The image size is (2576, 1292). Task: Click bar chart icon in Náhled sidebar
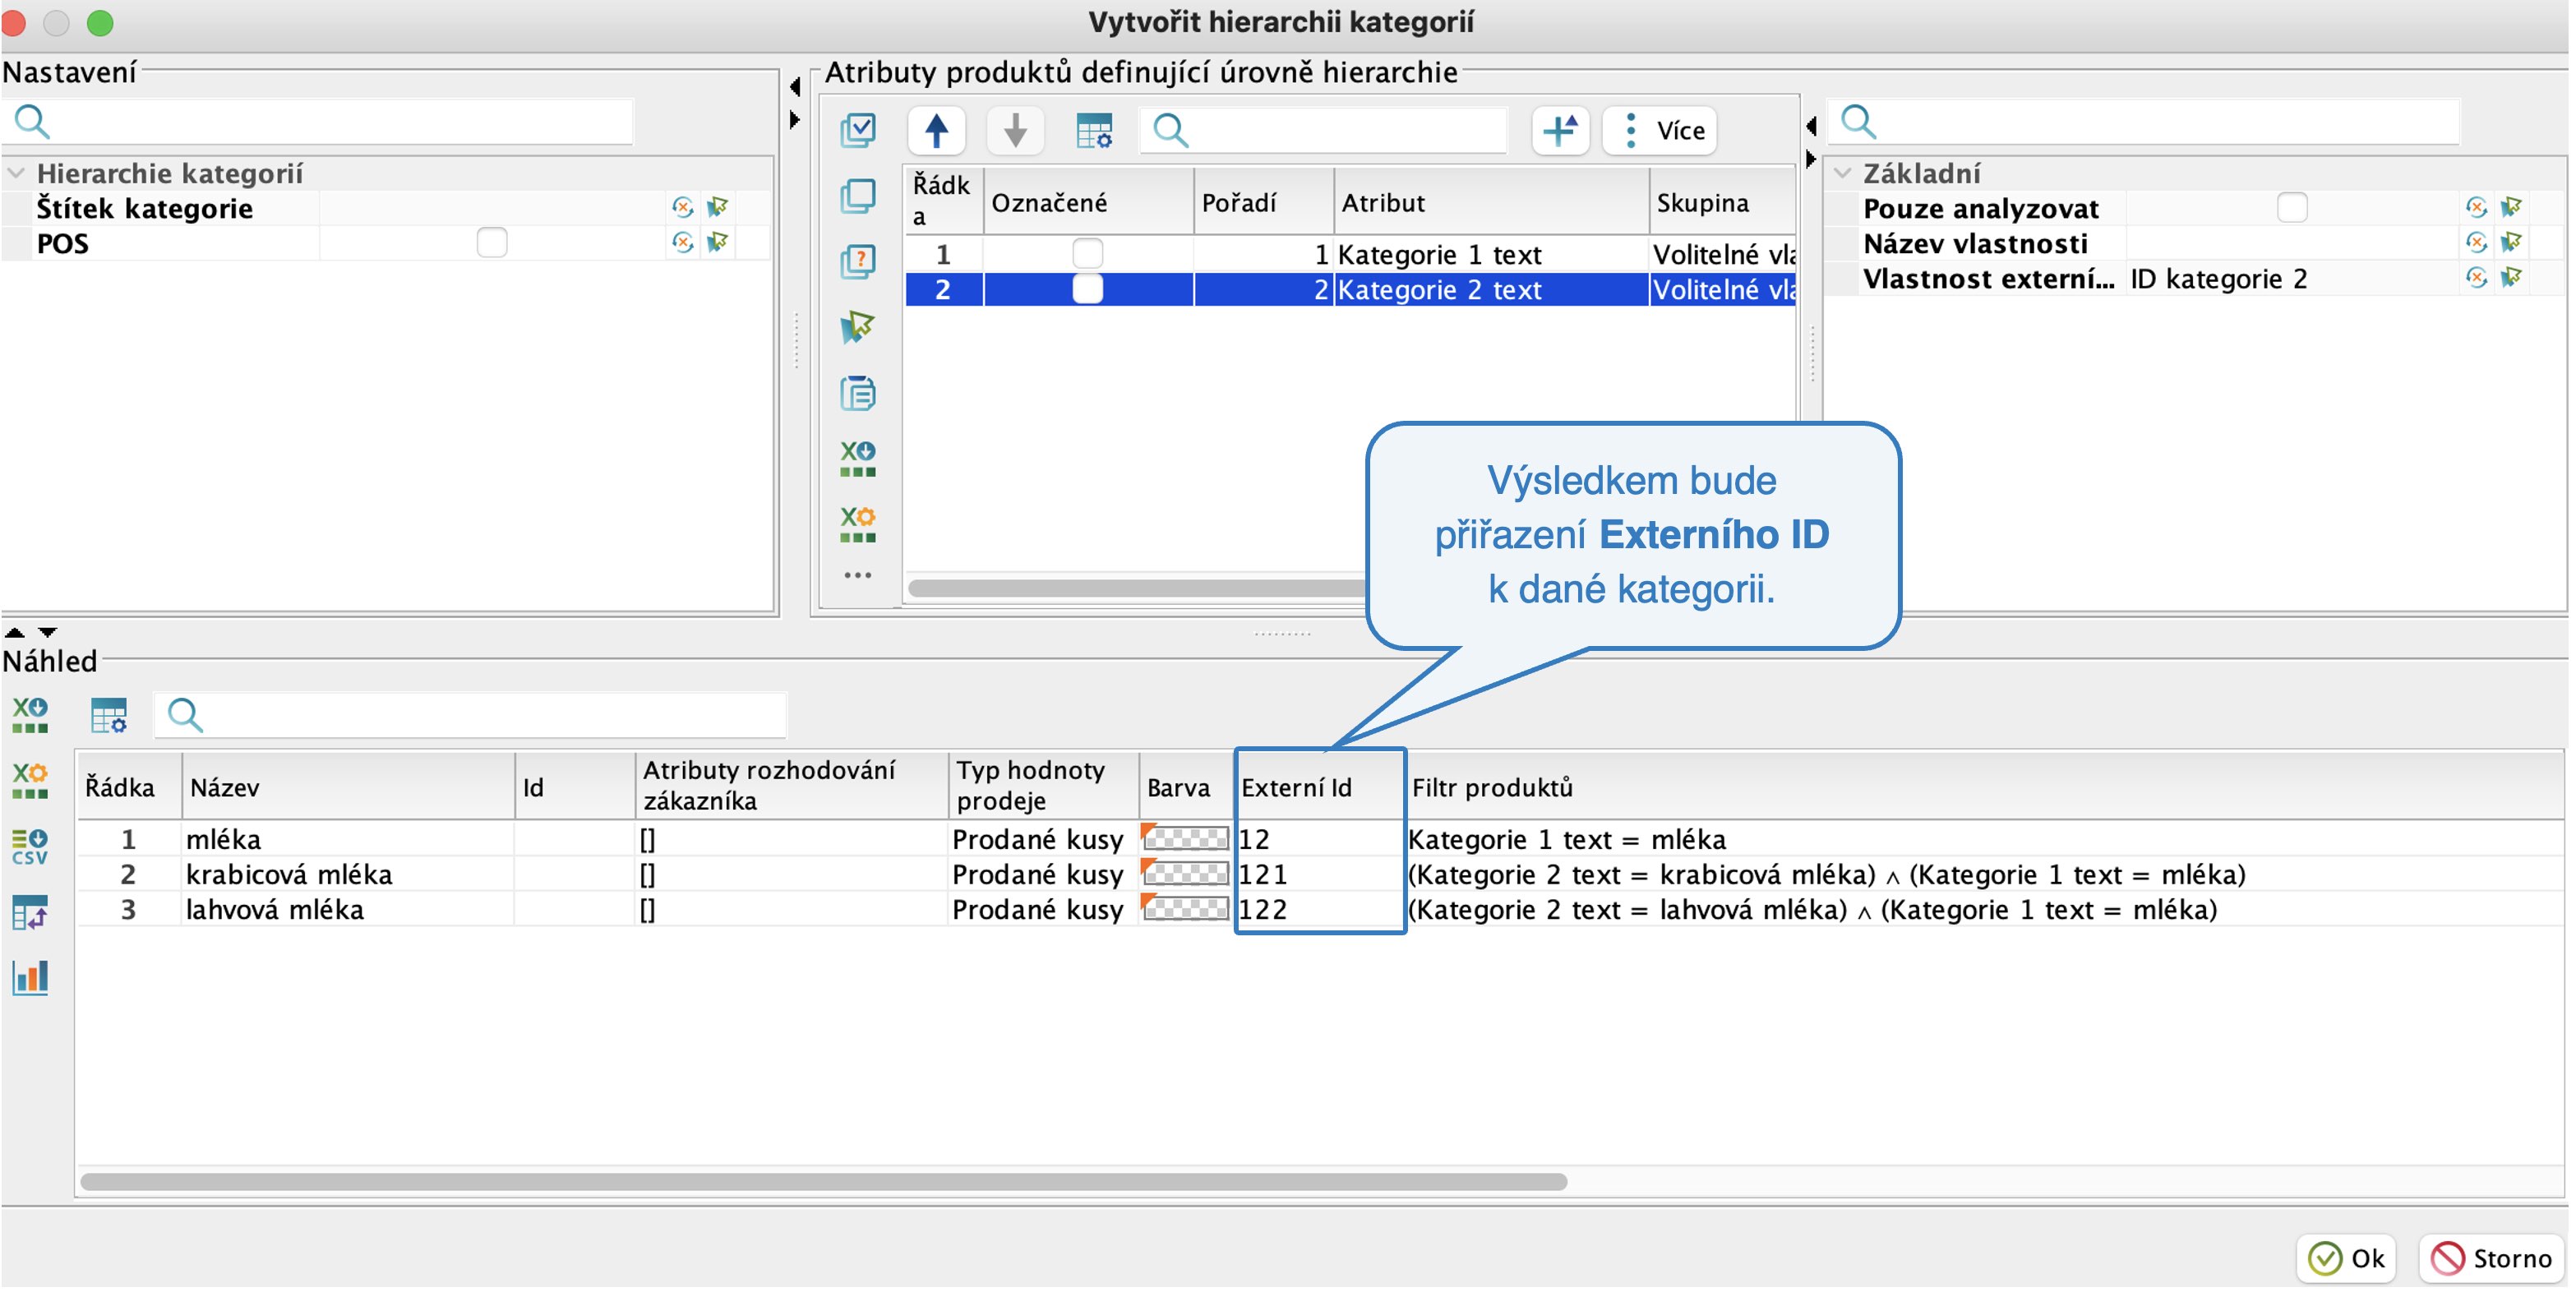coord(30,977)
